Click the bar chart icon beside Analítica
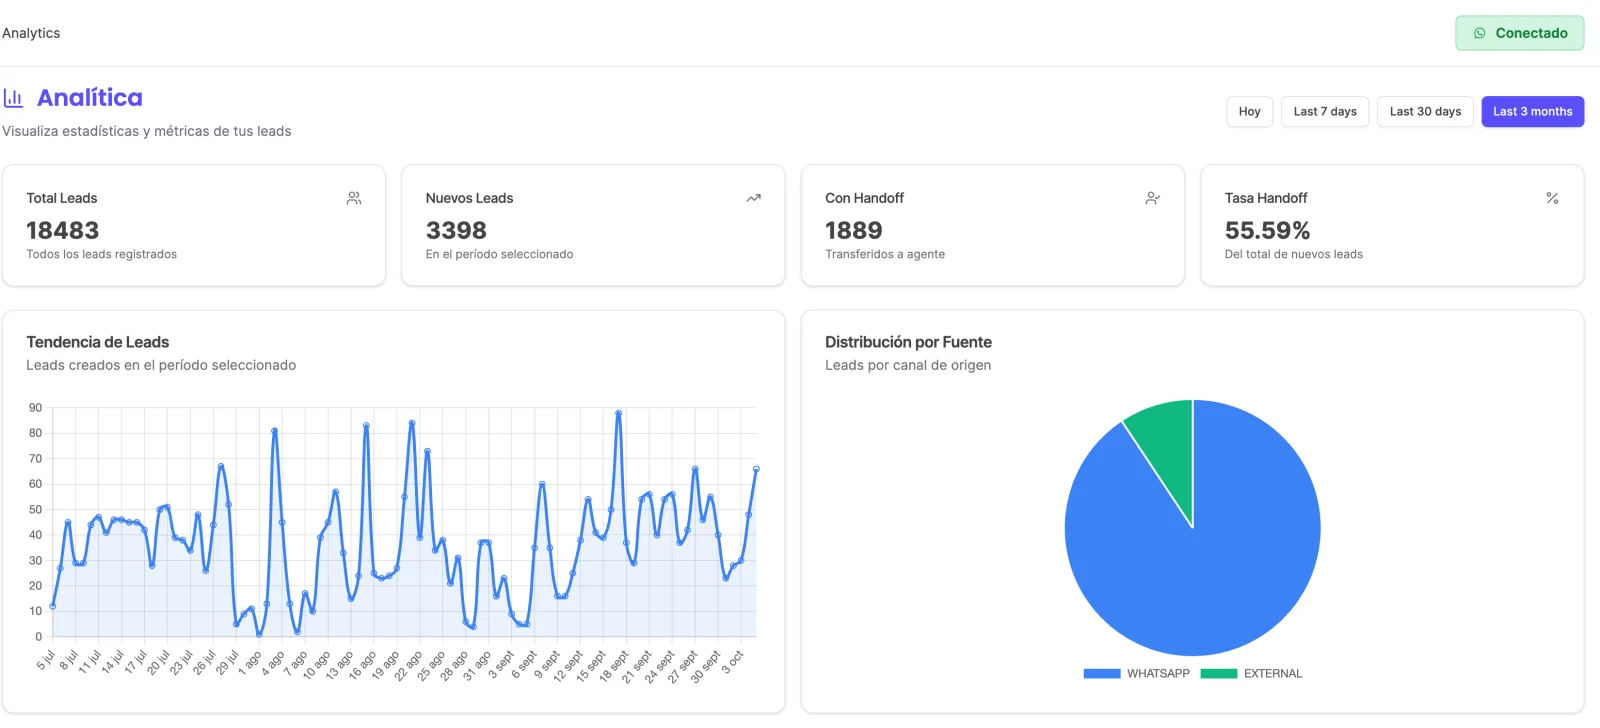Screen dimensions: 1600x728 pyautogui.click(x=13, y=98)
